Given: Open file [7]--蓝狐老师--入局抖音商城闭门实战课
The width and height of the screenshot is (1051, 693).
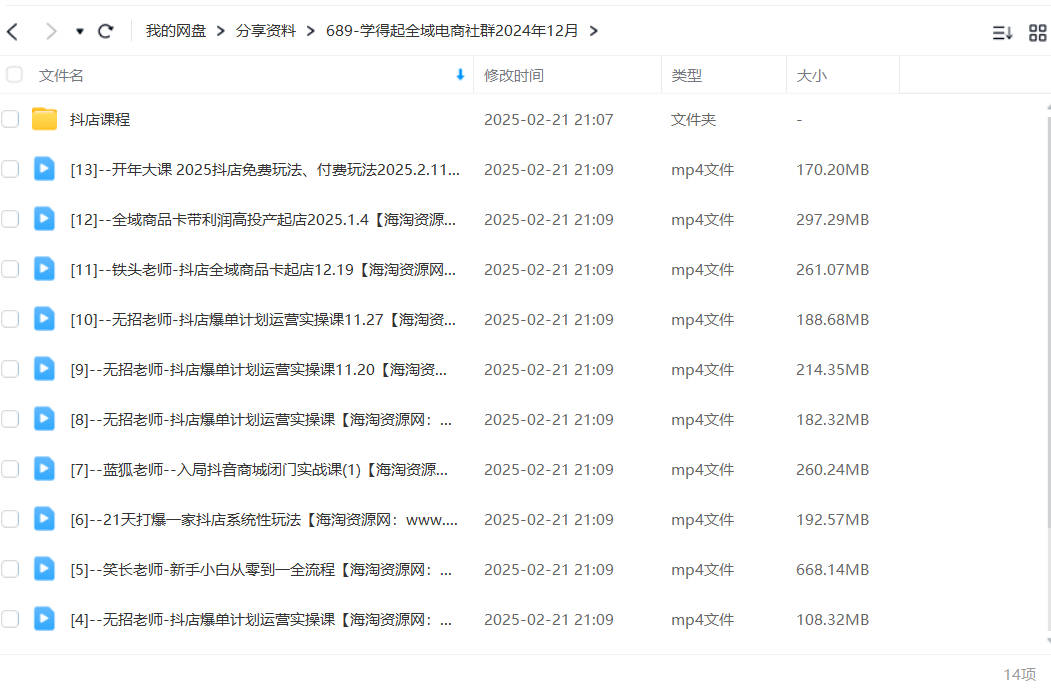Looking at the screenshot, I should click(x=259, y=470).
